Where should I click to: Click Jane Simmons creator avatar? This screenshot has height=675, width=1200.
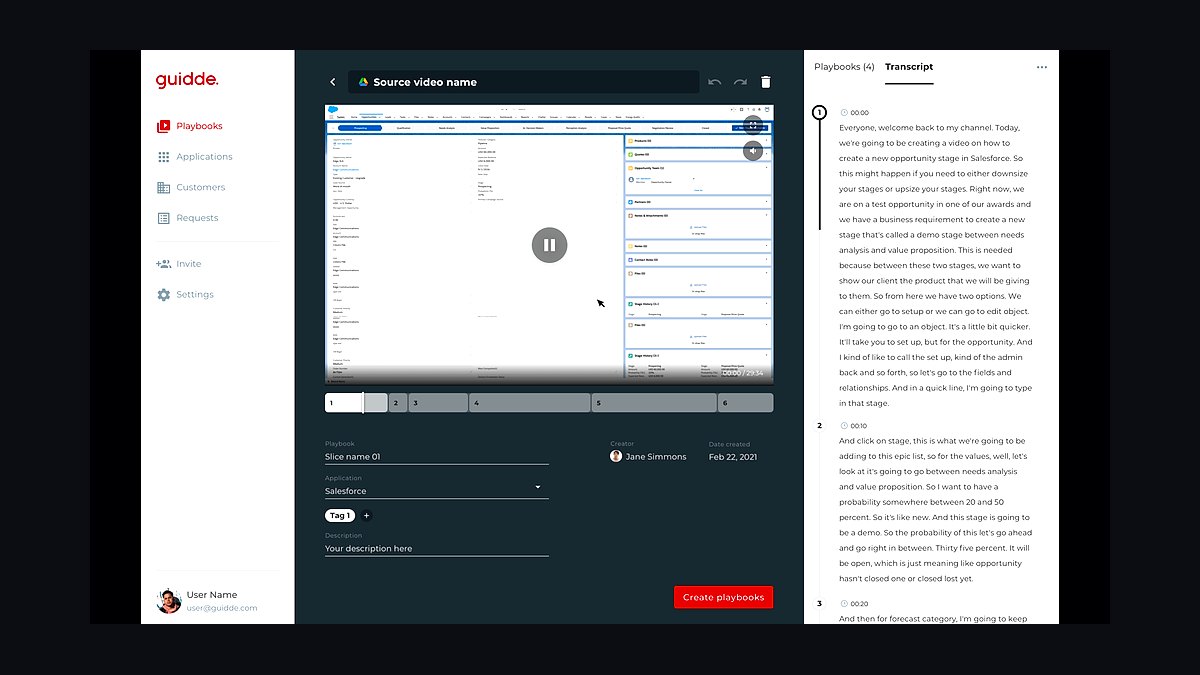(x=616, y=457)
